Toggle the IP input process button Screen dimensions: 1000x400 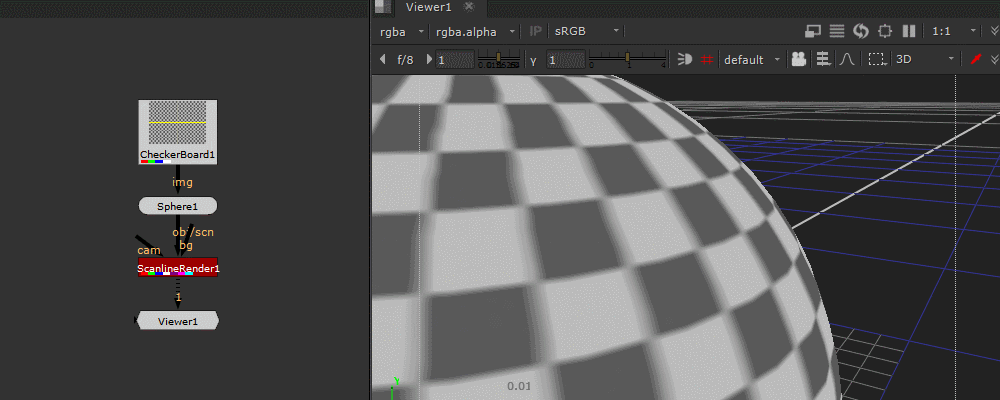536,31
